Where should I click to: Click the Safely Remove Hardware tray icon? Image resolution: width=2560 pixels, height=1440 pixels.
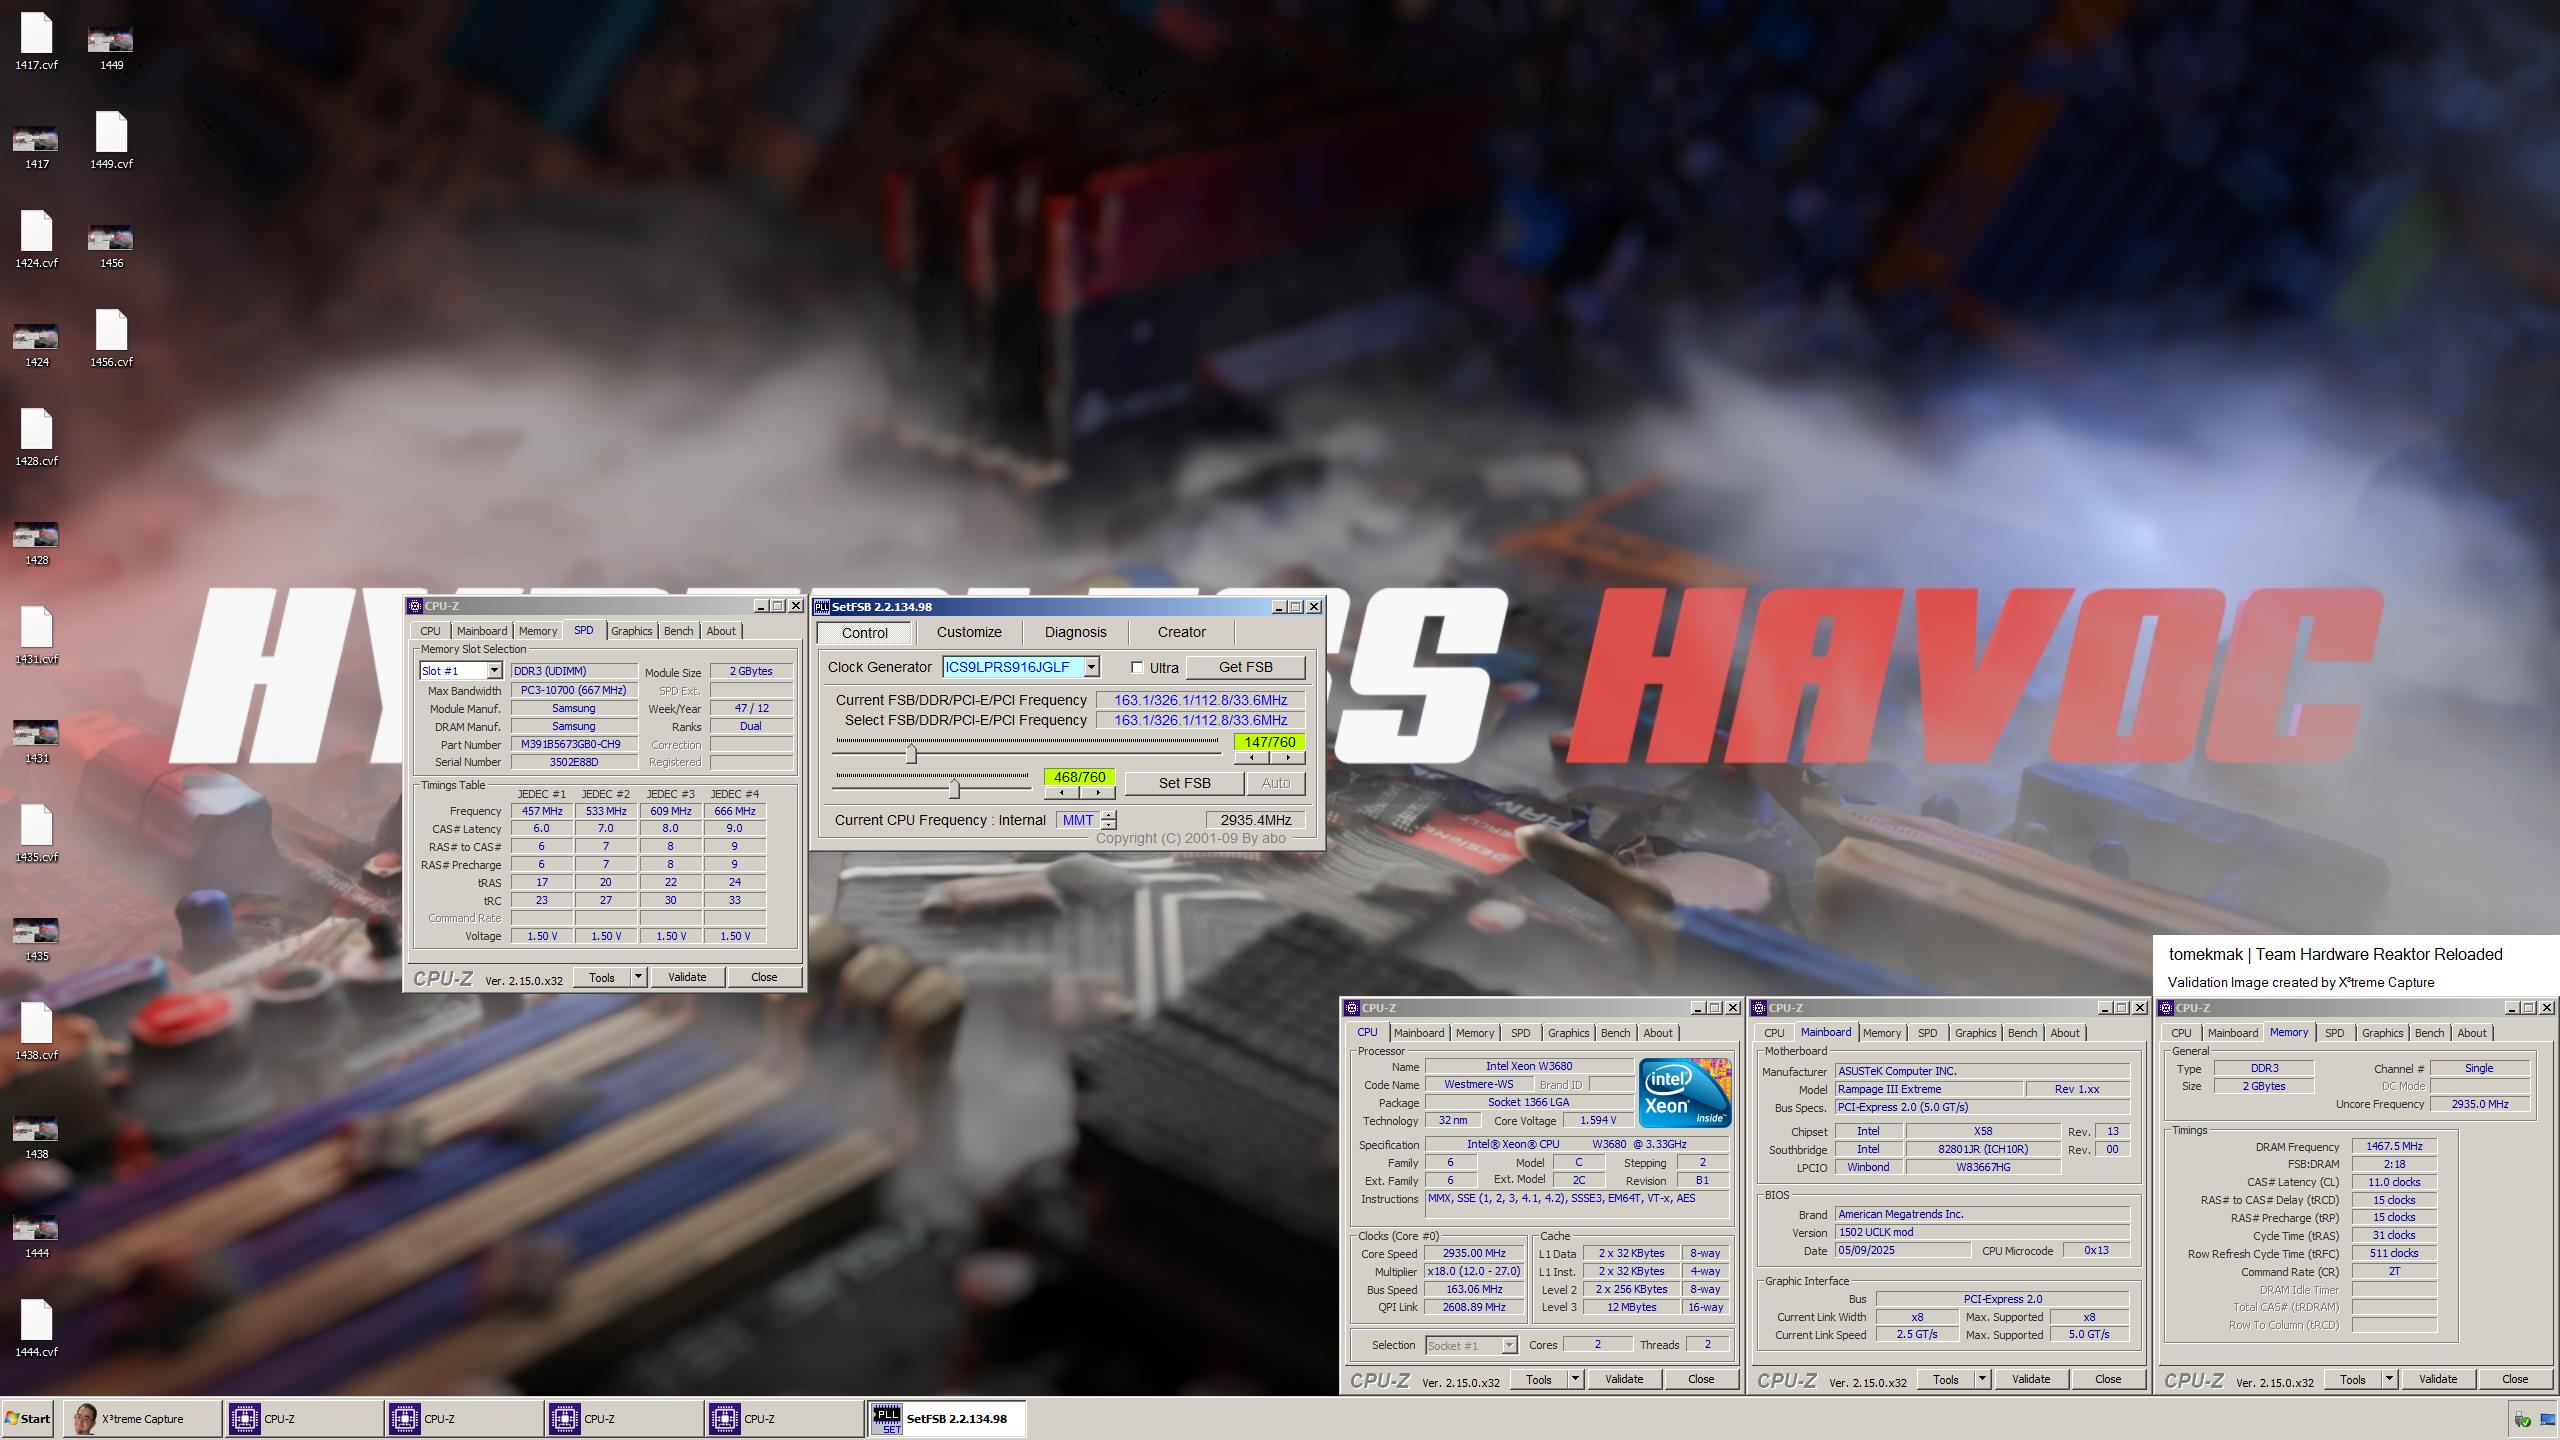pos(2522,1419)
